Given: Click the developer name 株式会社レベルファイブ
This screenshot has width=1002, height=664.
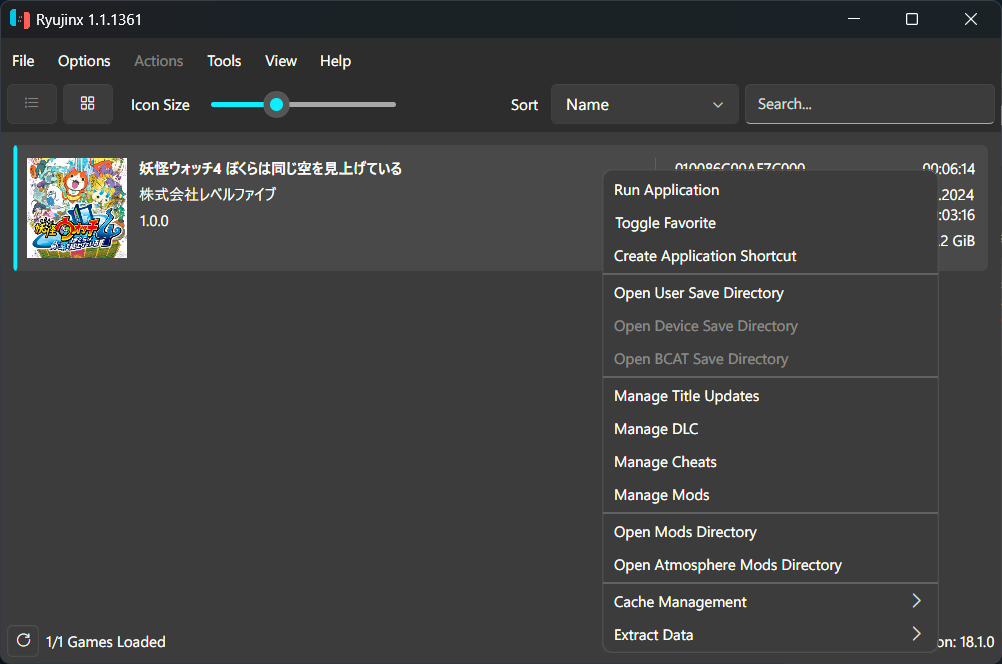Looking at the screenshot, I should pos(208,194).
